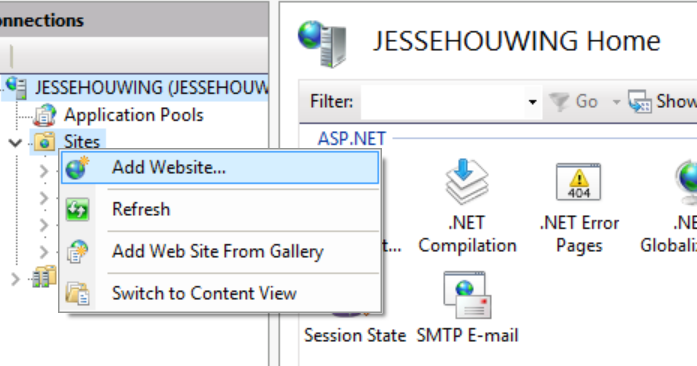This screenshot has height=366, width=697.
Task: Click the Session State label
Action: coord(355,336)
